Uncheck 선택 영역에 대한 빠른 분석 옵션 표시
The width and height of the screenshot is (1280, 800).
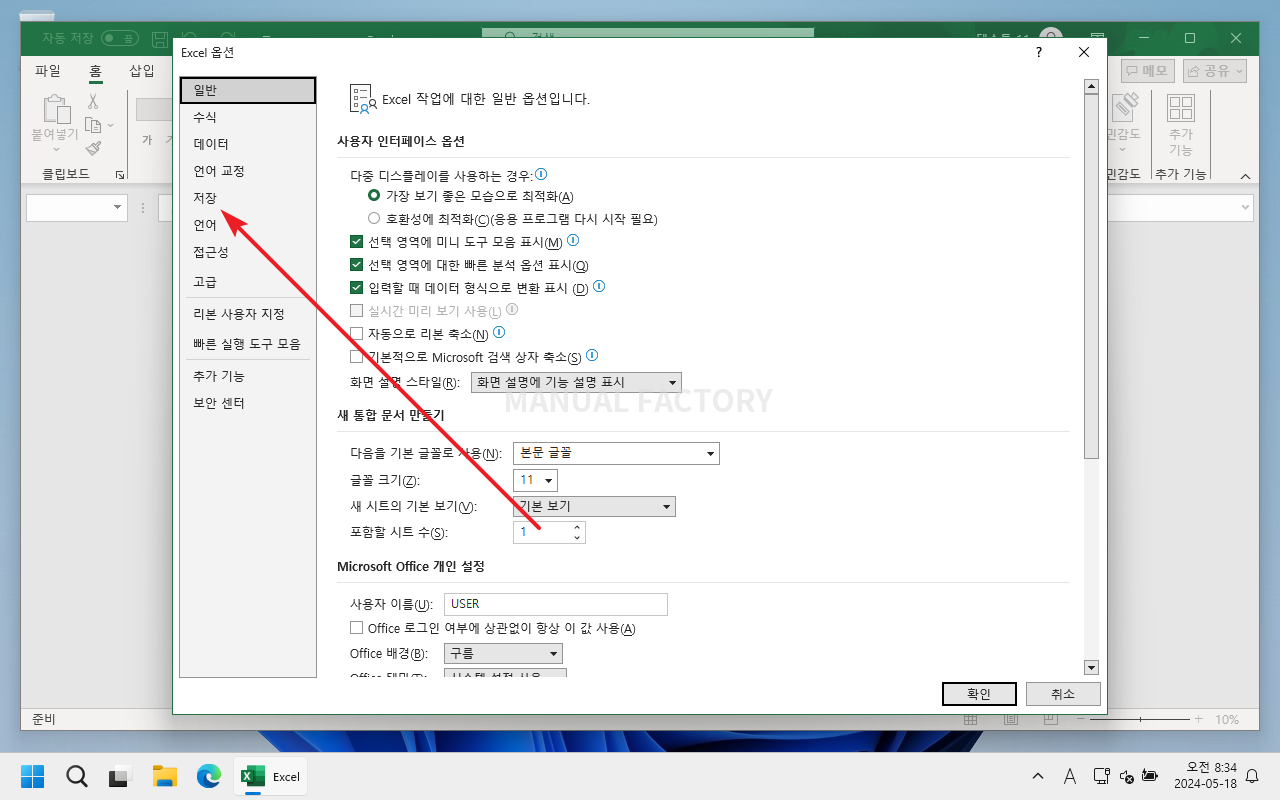tap(356, 265)
